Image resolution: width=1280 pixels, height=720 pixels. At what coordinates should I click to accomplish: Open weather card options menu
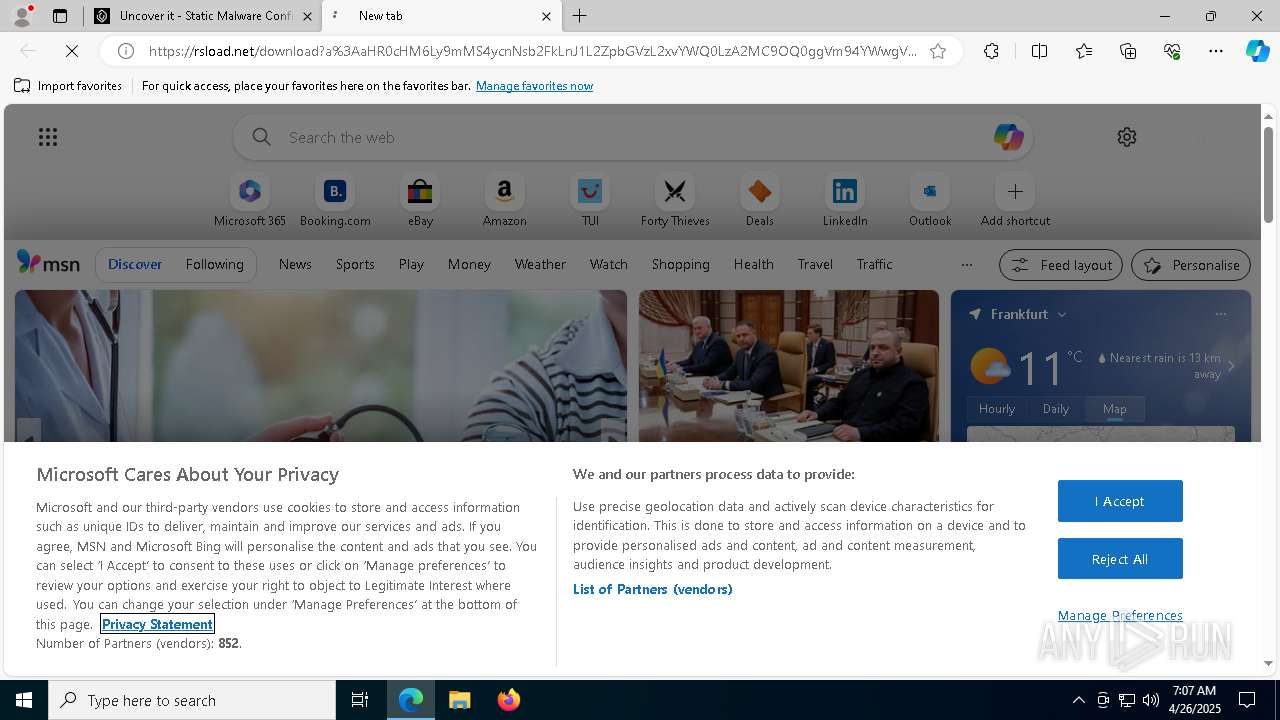pyautogui.click(x=1220, y=314)
